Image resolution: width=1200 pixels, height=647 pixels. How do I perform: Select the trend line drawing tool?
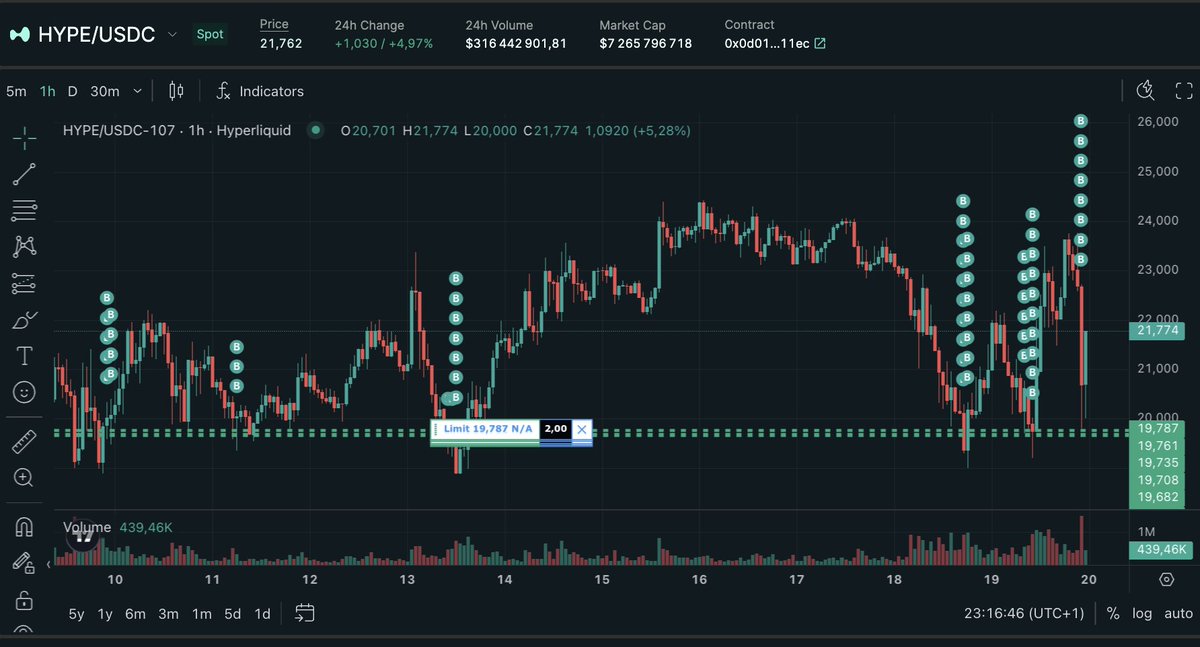(x=24, y=174)
